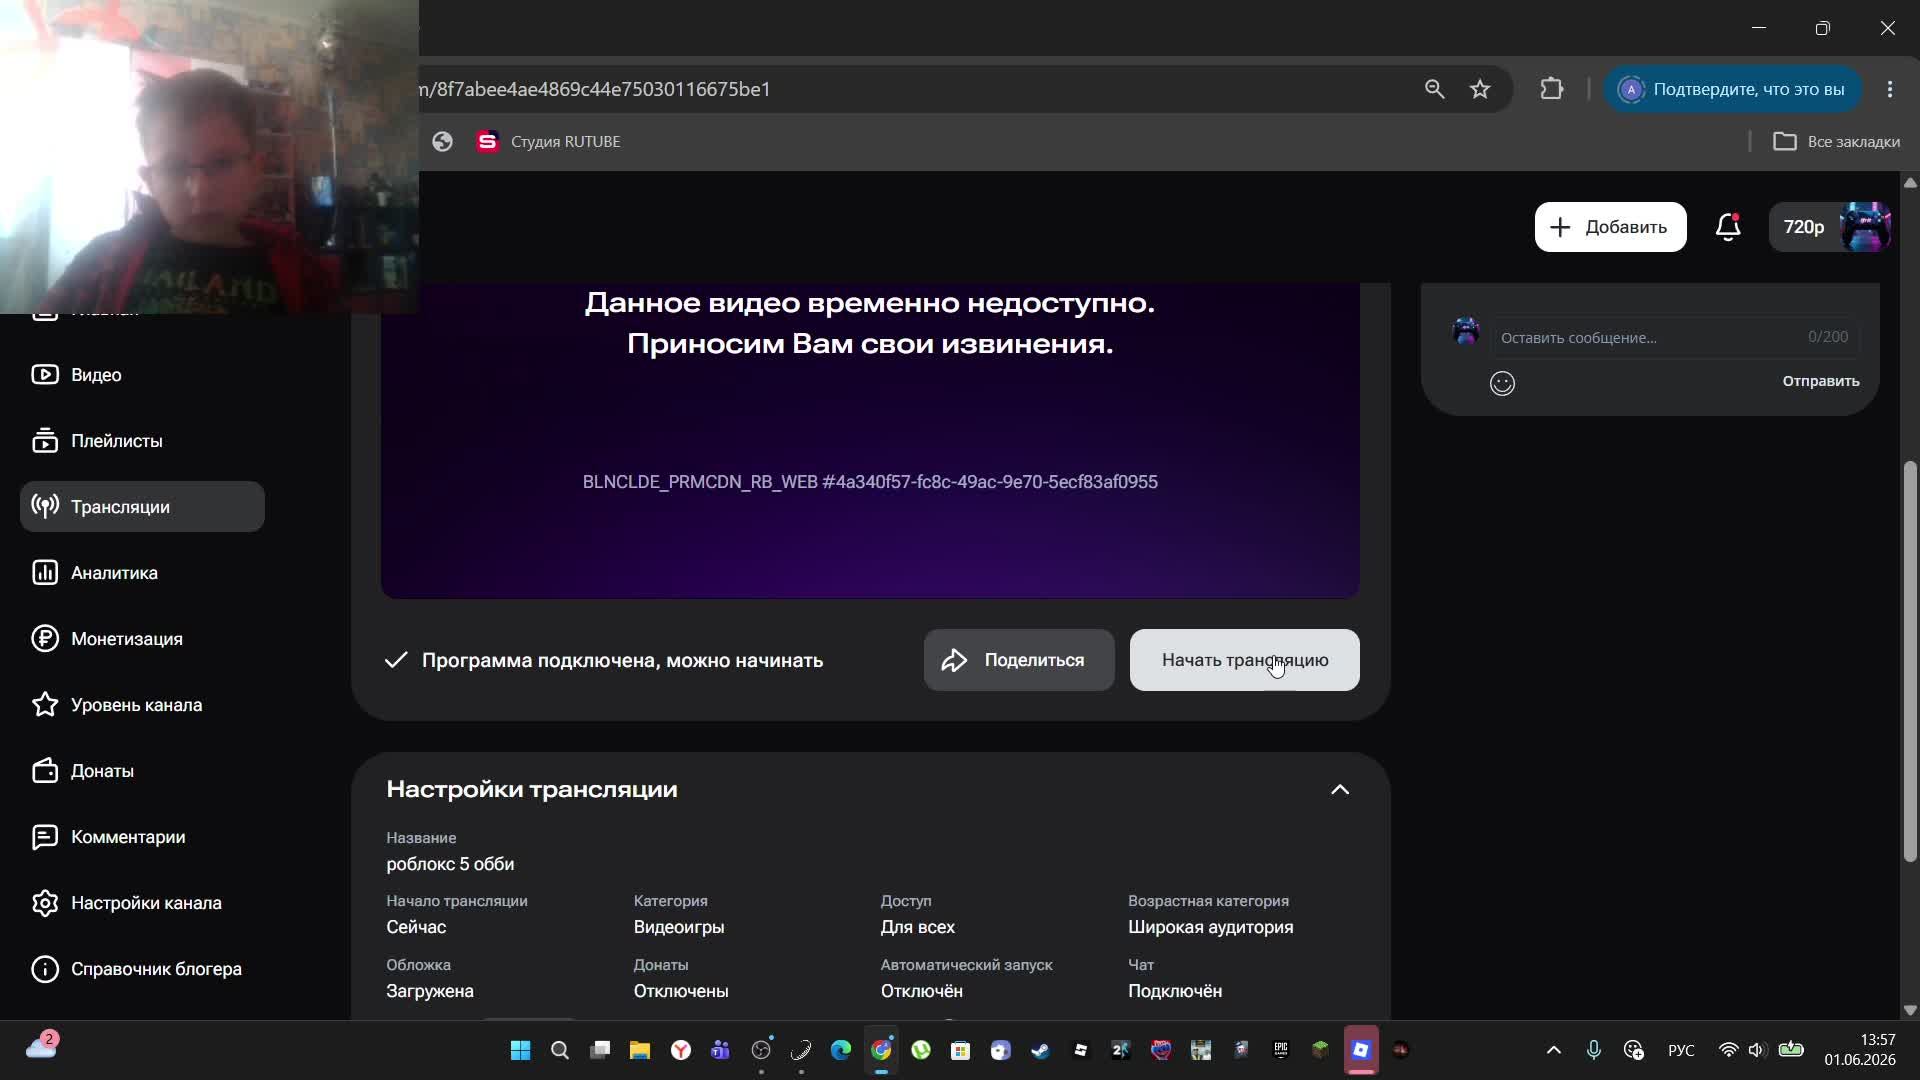Open OBS Studio taskbar icon
This screenshot has width=1920, height=1080.
[x=761, y=1050]
